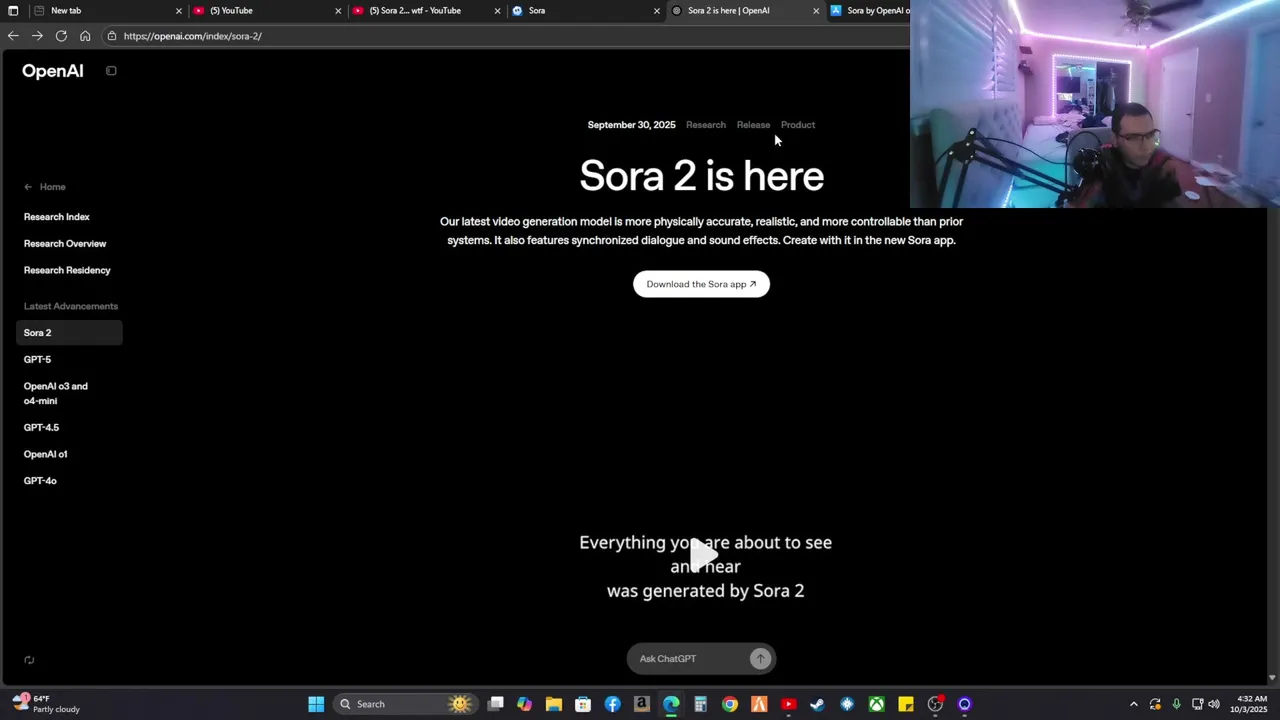Open GPT-4.5 in sidebar
This screenshot has width=1280, height=720.
tap(42, 427)
